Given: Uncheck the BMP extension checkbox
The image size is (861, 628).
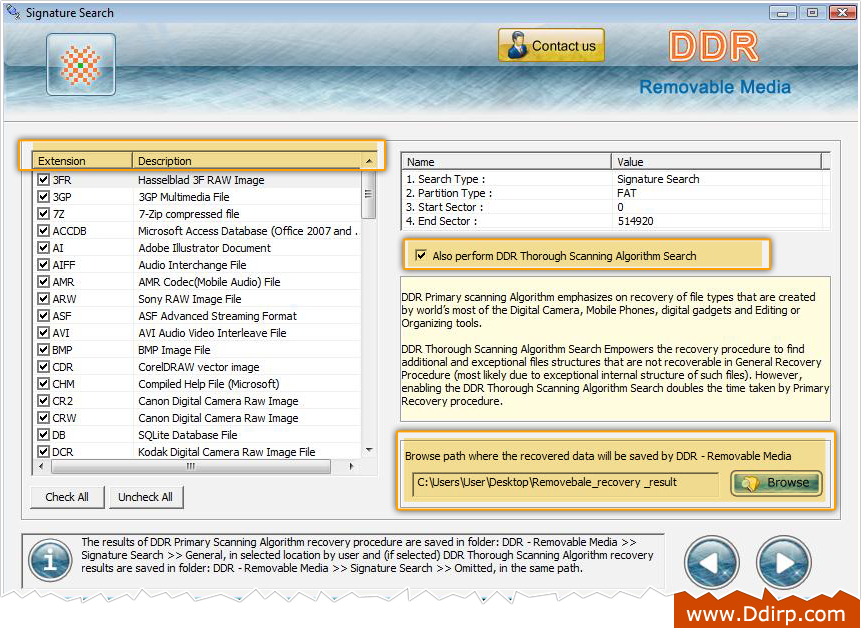Looking at the screenshot, I should [x=43, y=350].
